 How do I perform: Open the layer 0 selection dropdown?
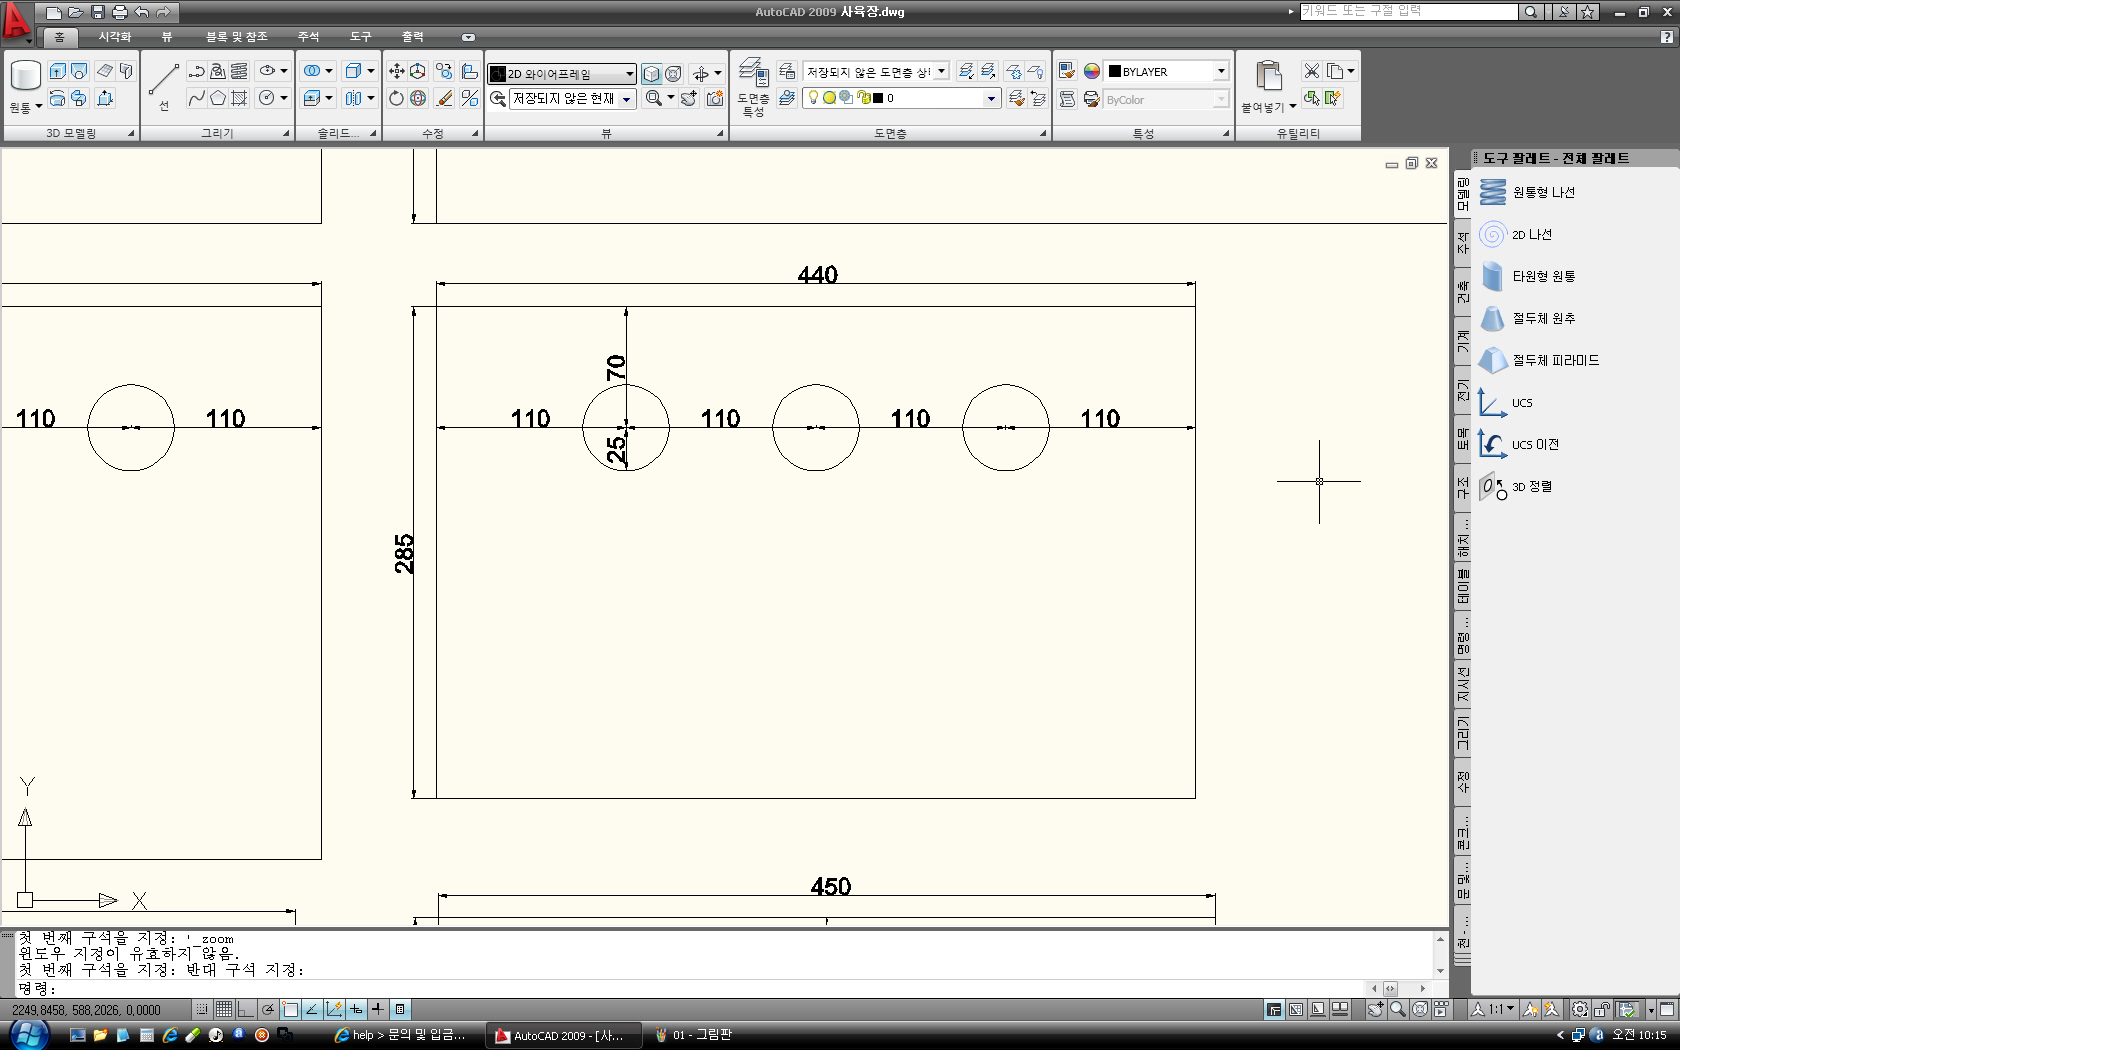pyautogui.click(x=900, y=98)
